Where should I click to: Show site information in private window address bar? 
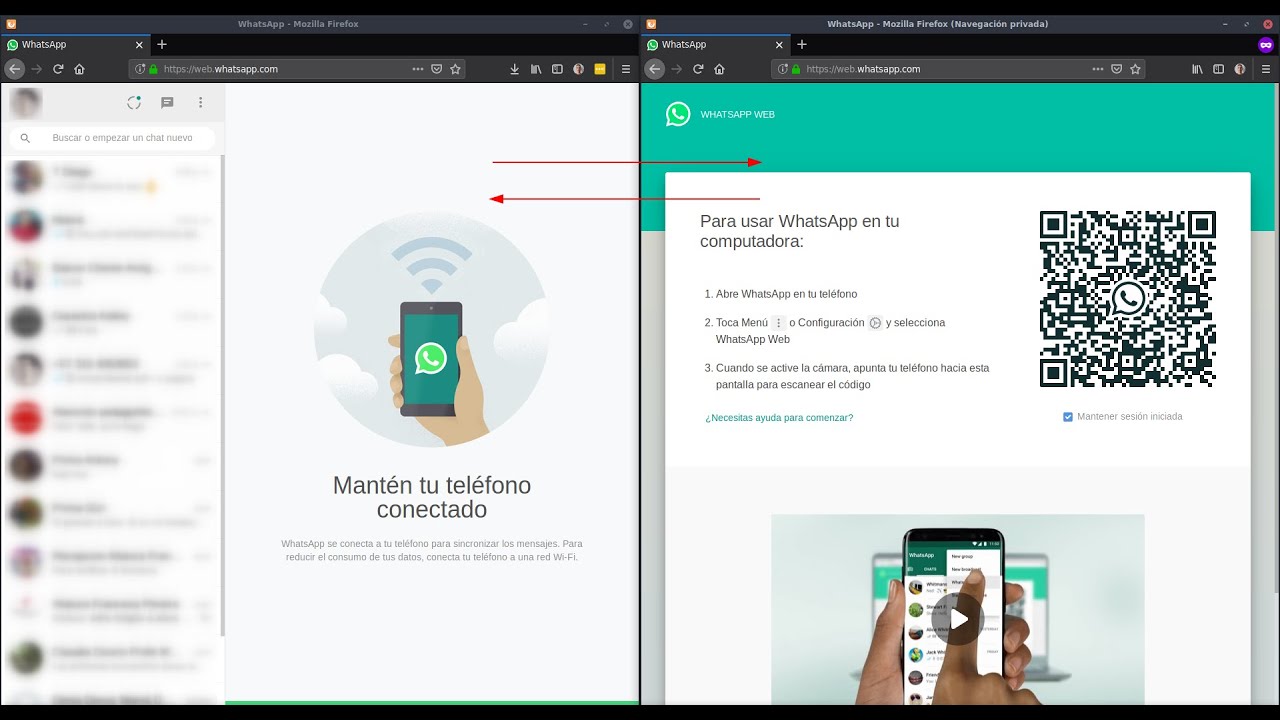click(x=782, y=69)
